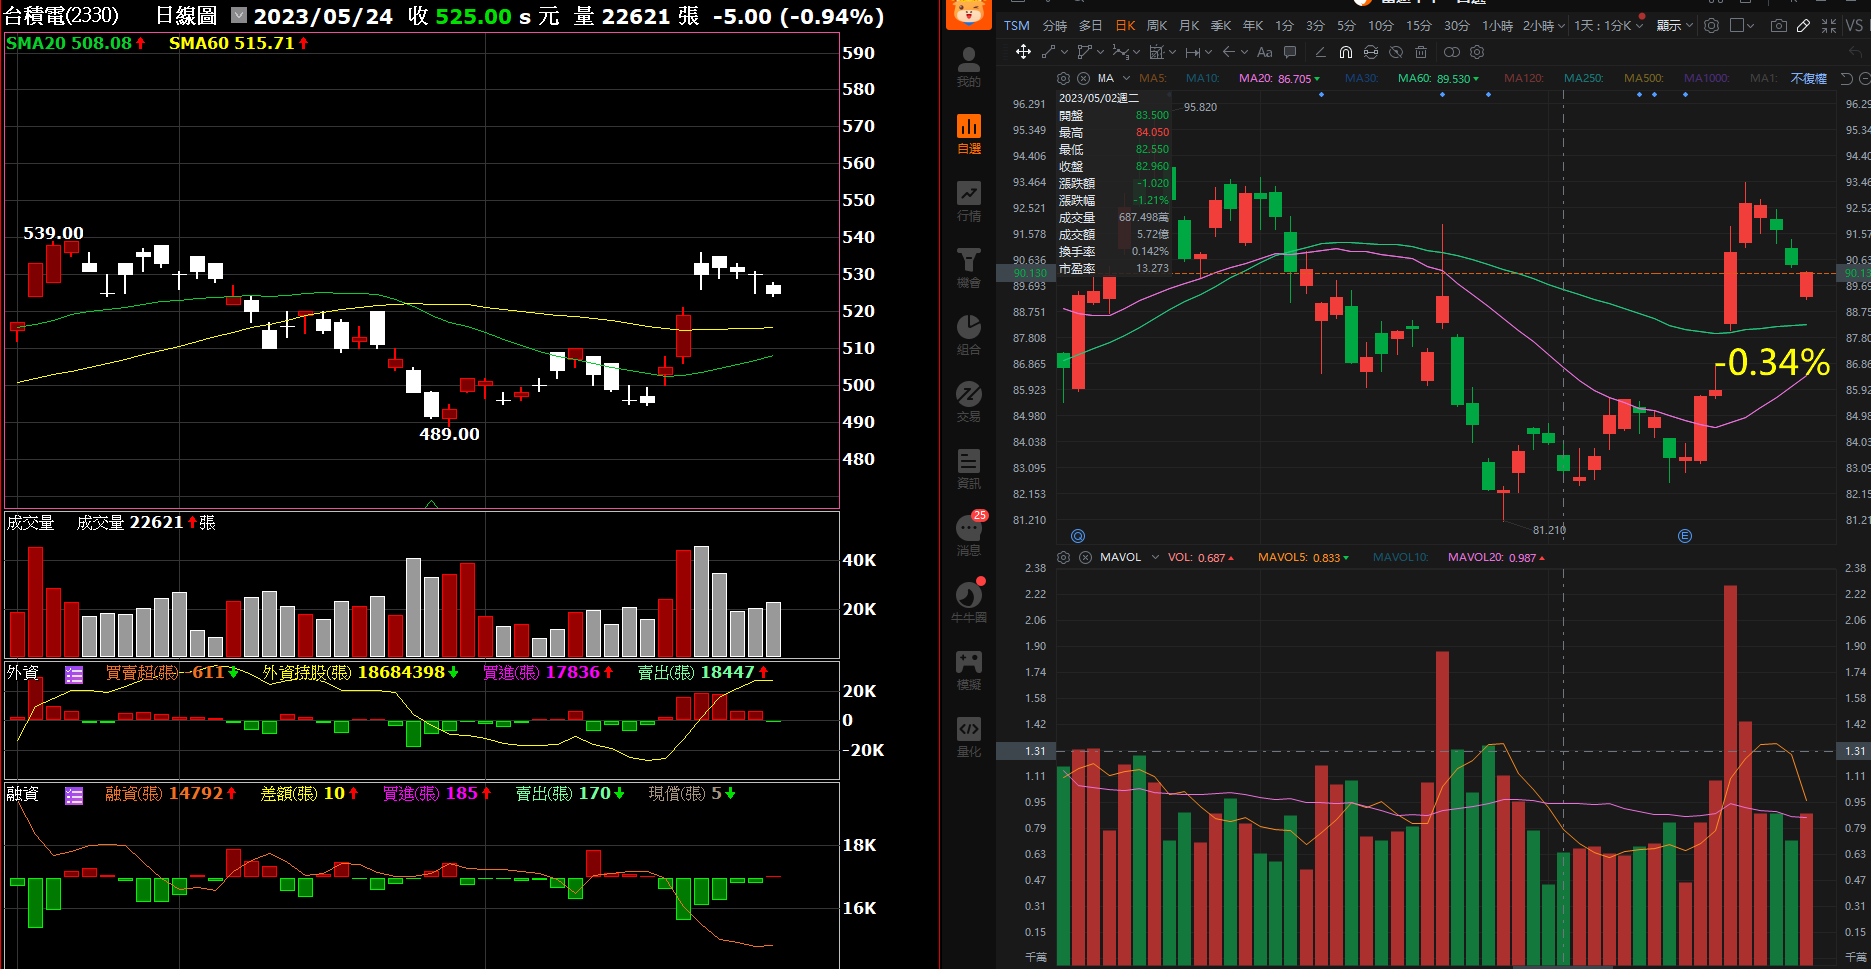Take a chart screenshot with camera icon
1871x969 pixels.
(1779, 26)
